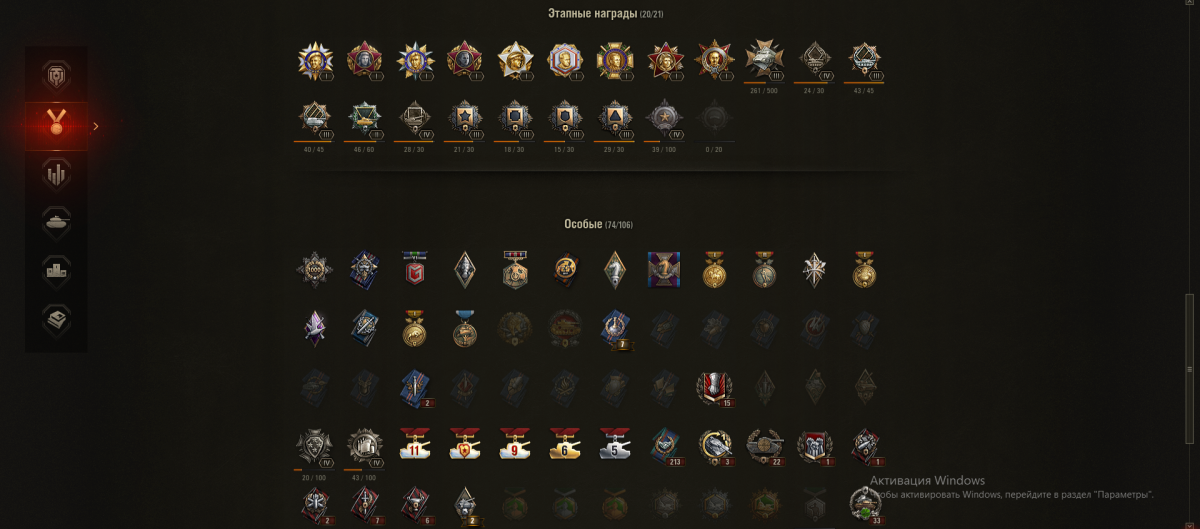This screenshot has height=529, width=1200.
Task: Open the stacked-books collection sidebar tab
Action: click(x=56, y=318)
